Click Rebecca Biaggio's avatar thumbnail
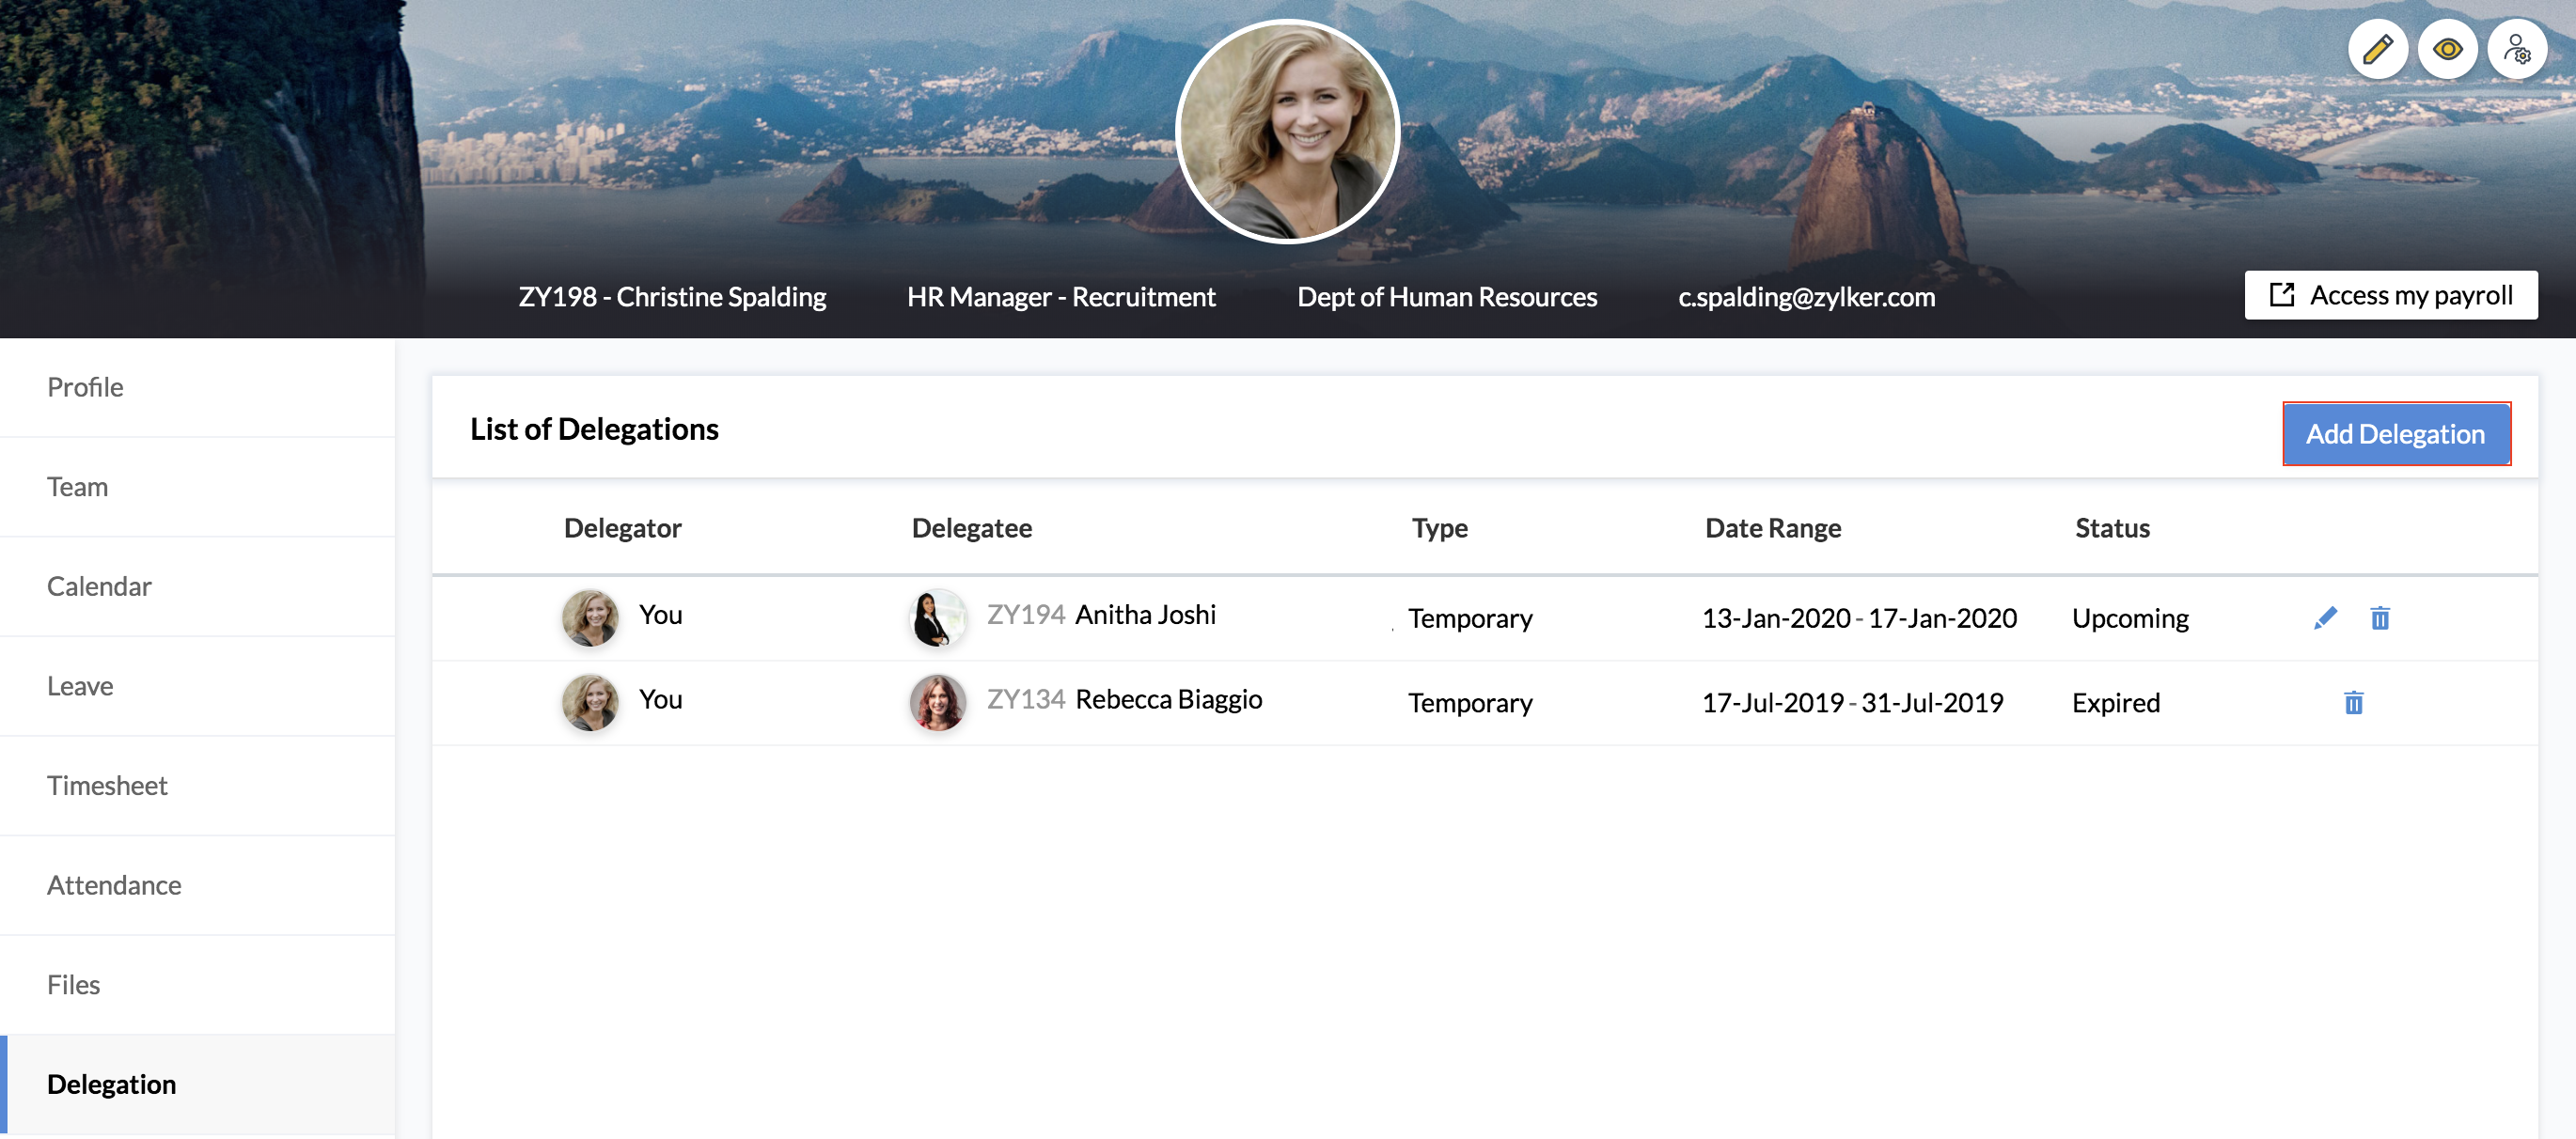 [937, 702]
